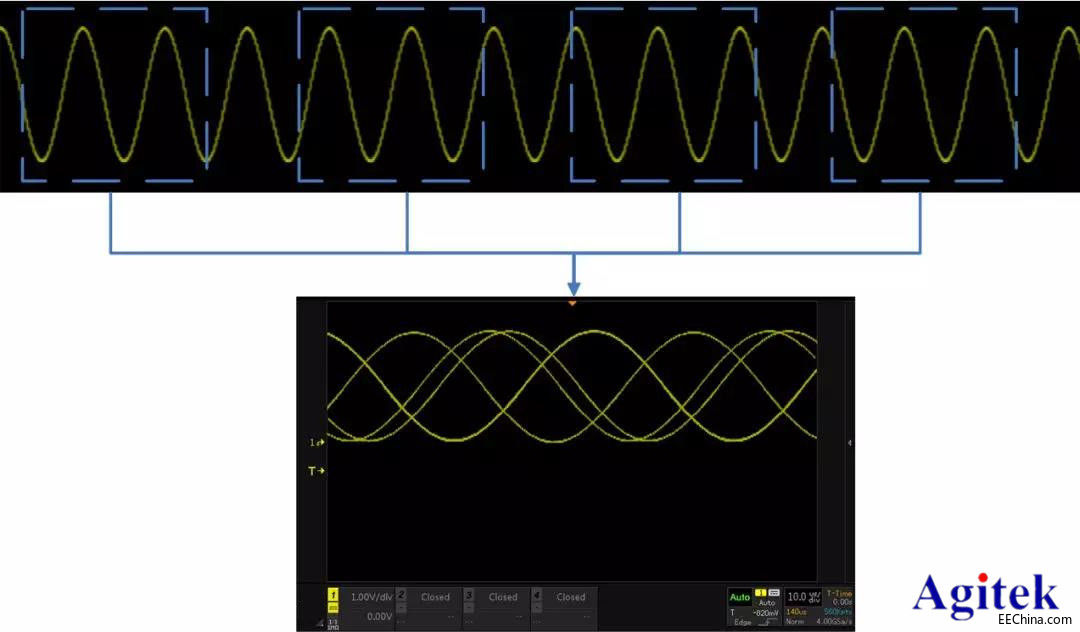Click the Edge trigger type label

click(743, 622)
